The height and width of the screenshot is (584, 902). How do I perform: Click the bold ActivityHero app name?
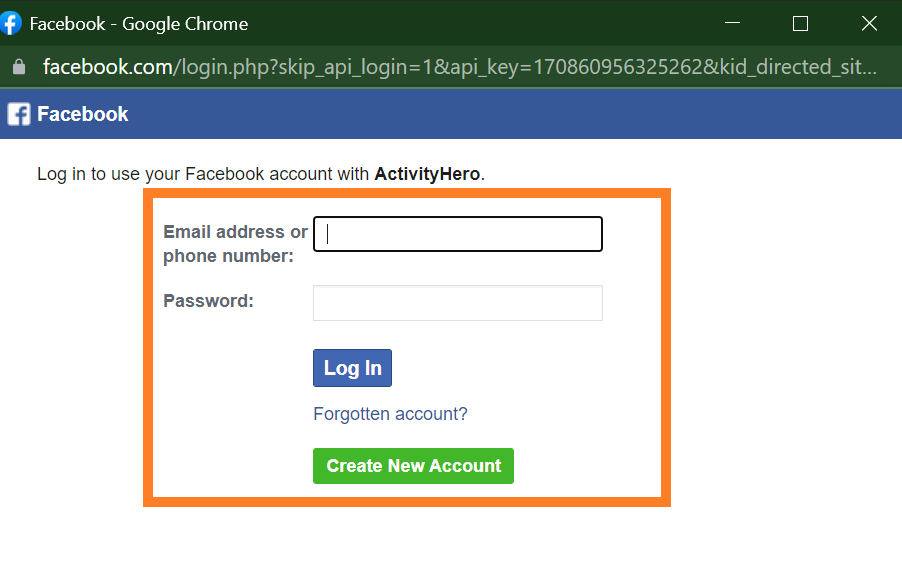[x=427, y=174]
